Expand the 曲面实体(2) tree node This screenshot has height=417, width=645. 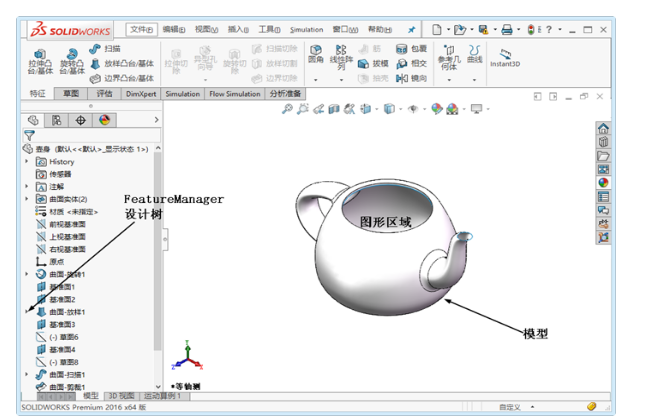coord(27,199)
